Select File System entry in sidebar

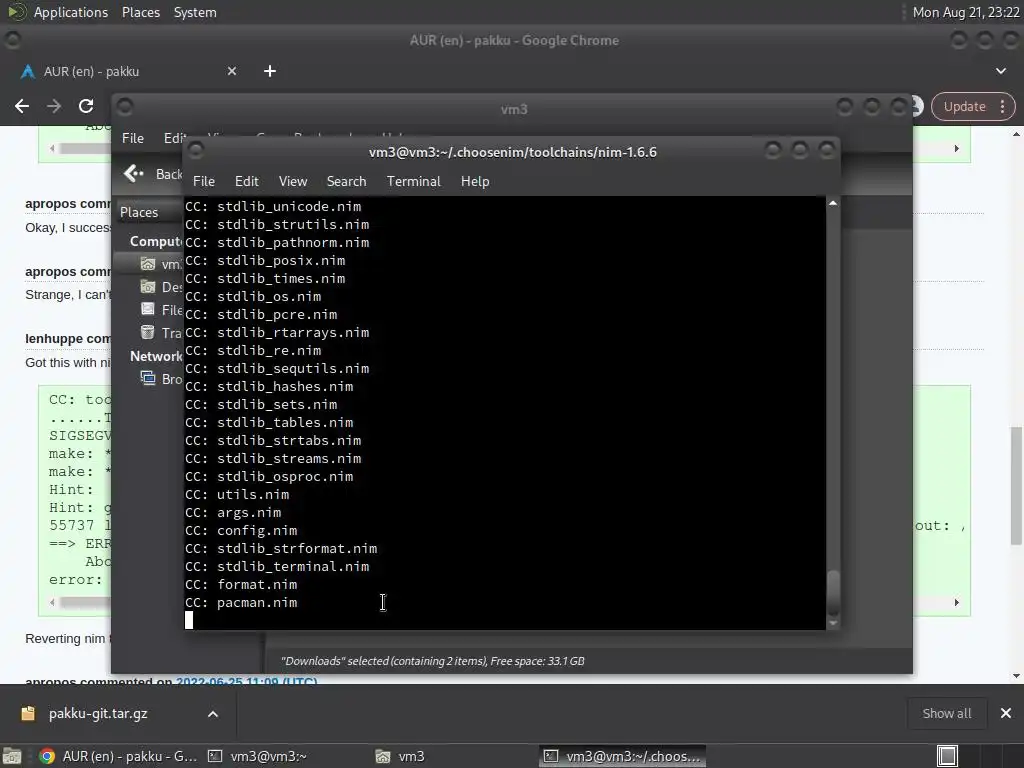pyautogui.click(x=161, y=310)
